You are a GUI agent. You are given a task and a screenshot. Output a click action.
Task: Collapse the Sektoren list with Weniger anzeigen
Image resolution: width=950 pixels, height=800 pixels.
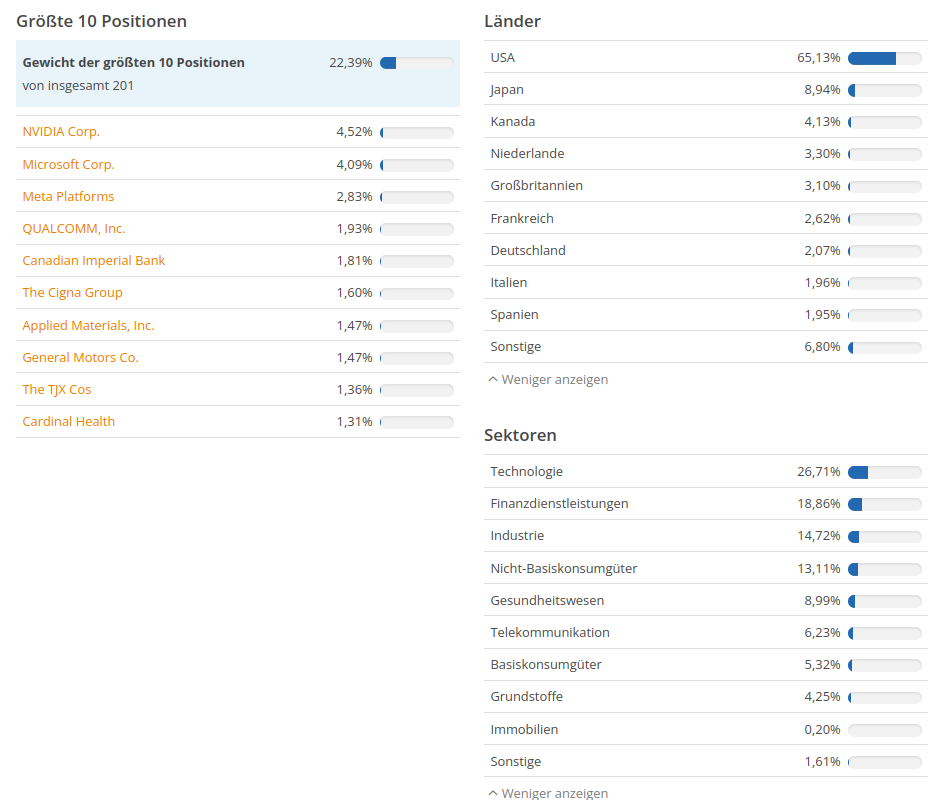[x=554, y=793]
